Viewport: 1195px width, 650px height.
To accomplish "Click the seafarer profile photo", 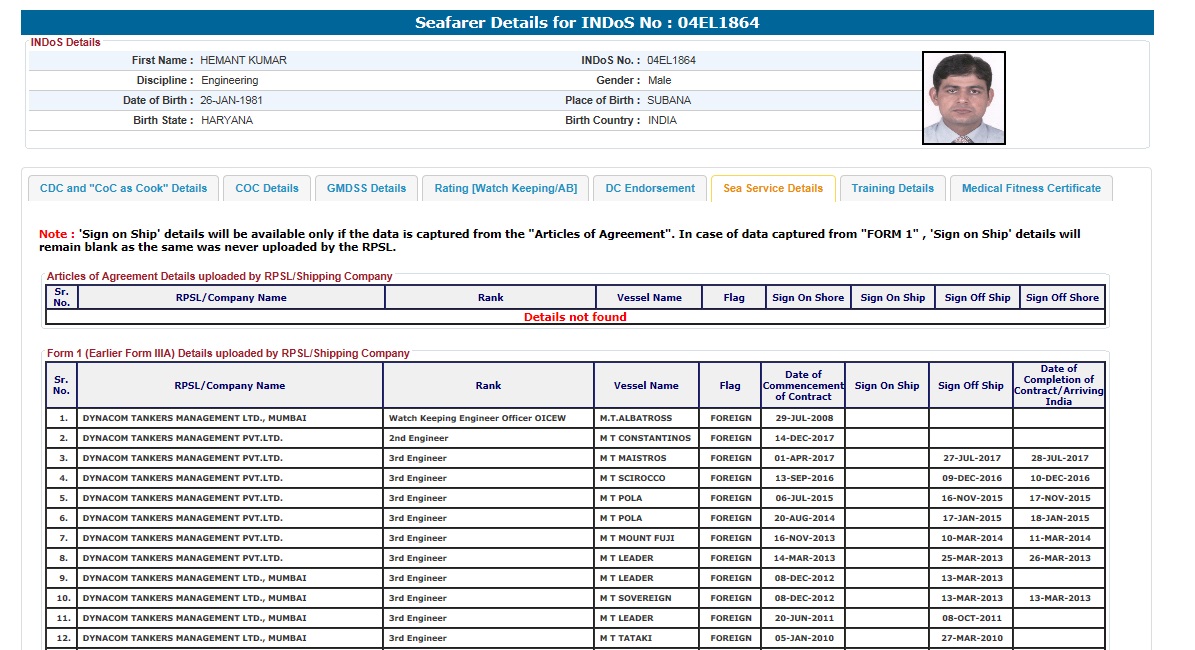I will [x=963, y=98].
